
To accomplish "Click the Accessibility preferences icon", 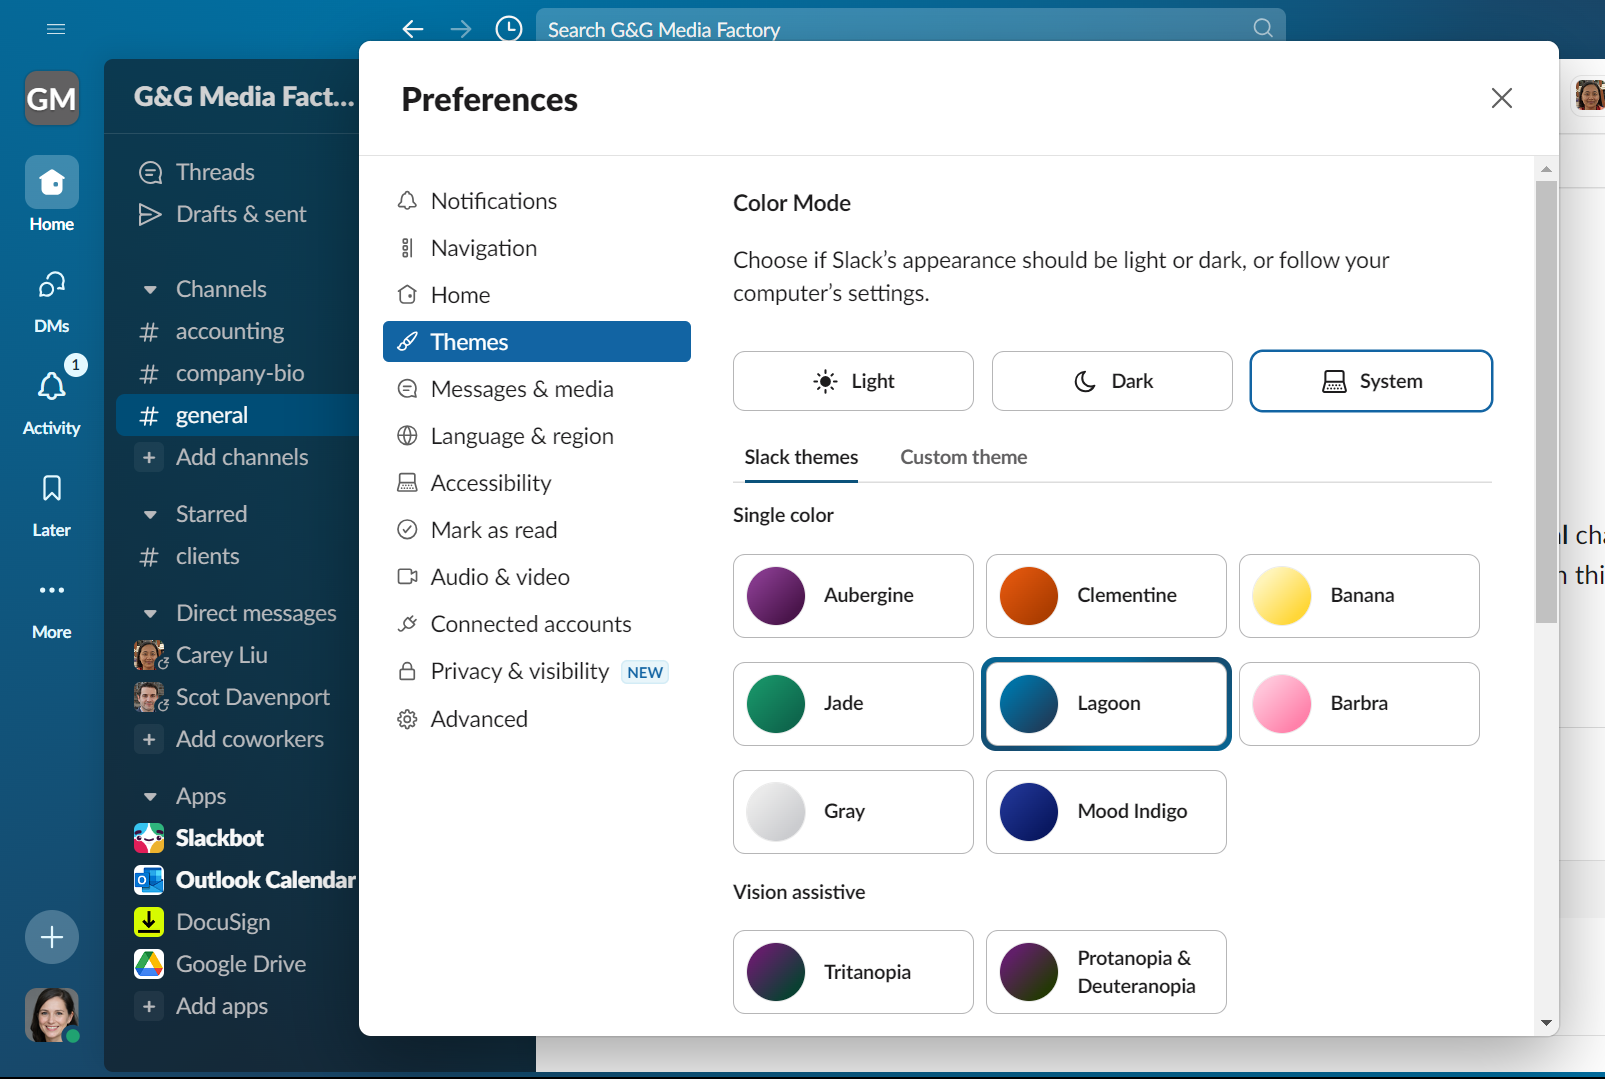I will pos(408,482).
